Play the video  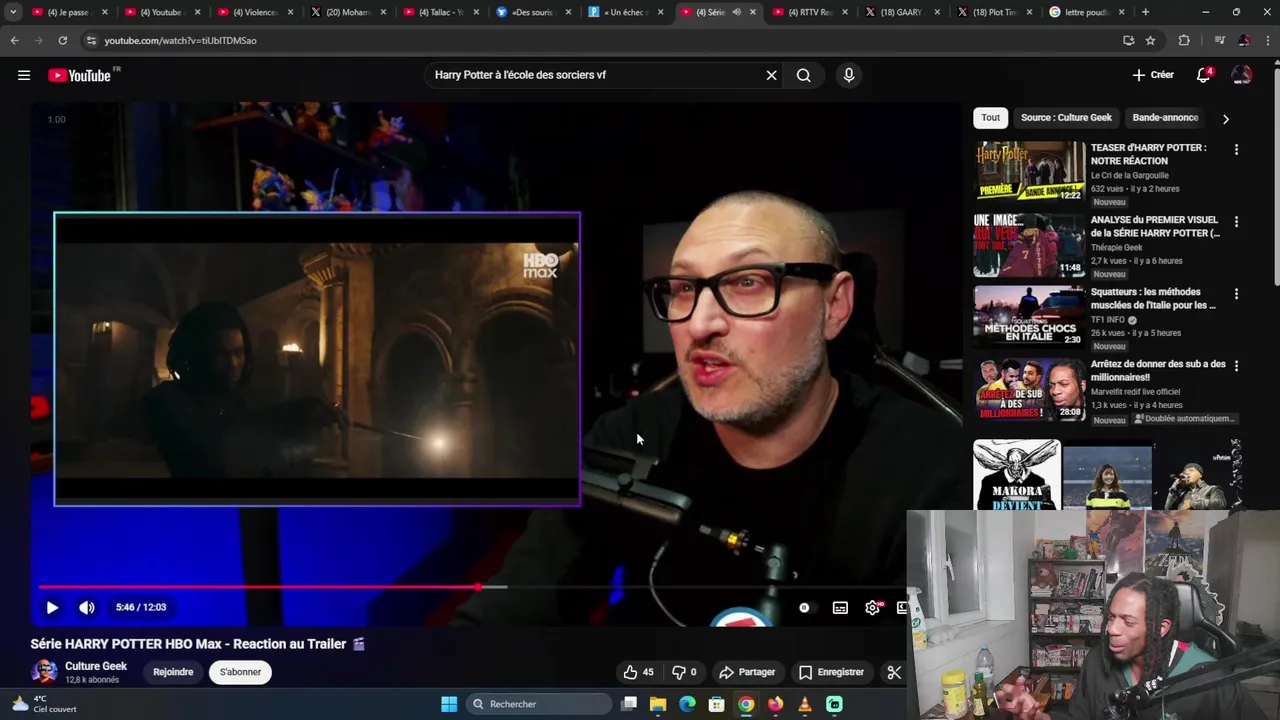tap(52, 607)
